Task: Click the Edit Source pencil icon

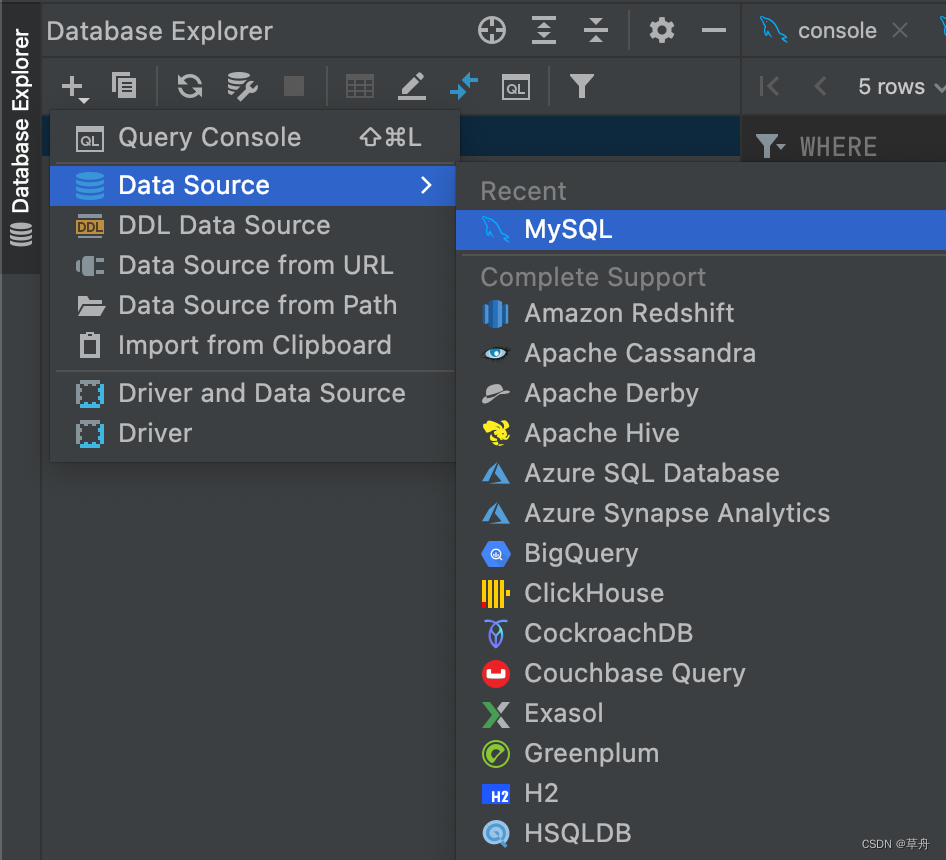Action: point(412,87)
